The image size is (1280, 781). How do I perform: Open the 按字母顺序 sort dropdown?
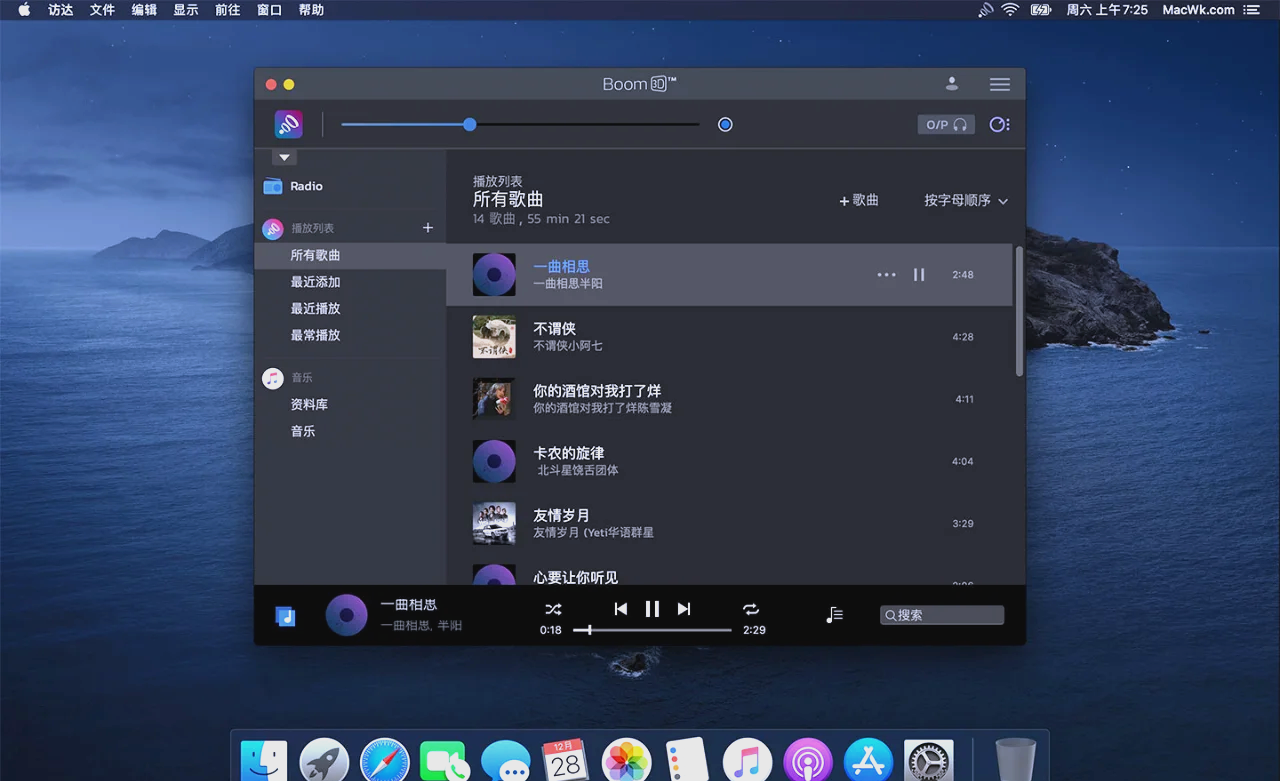click(x=965, y=200)
